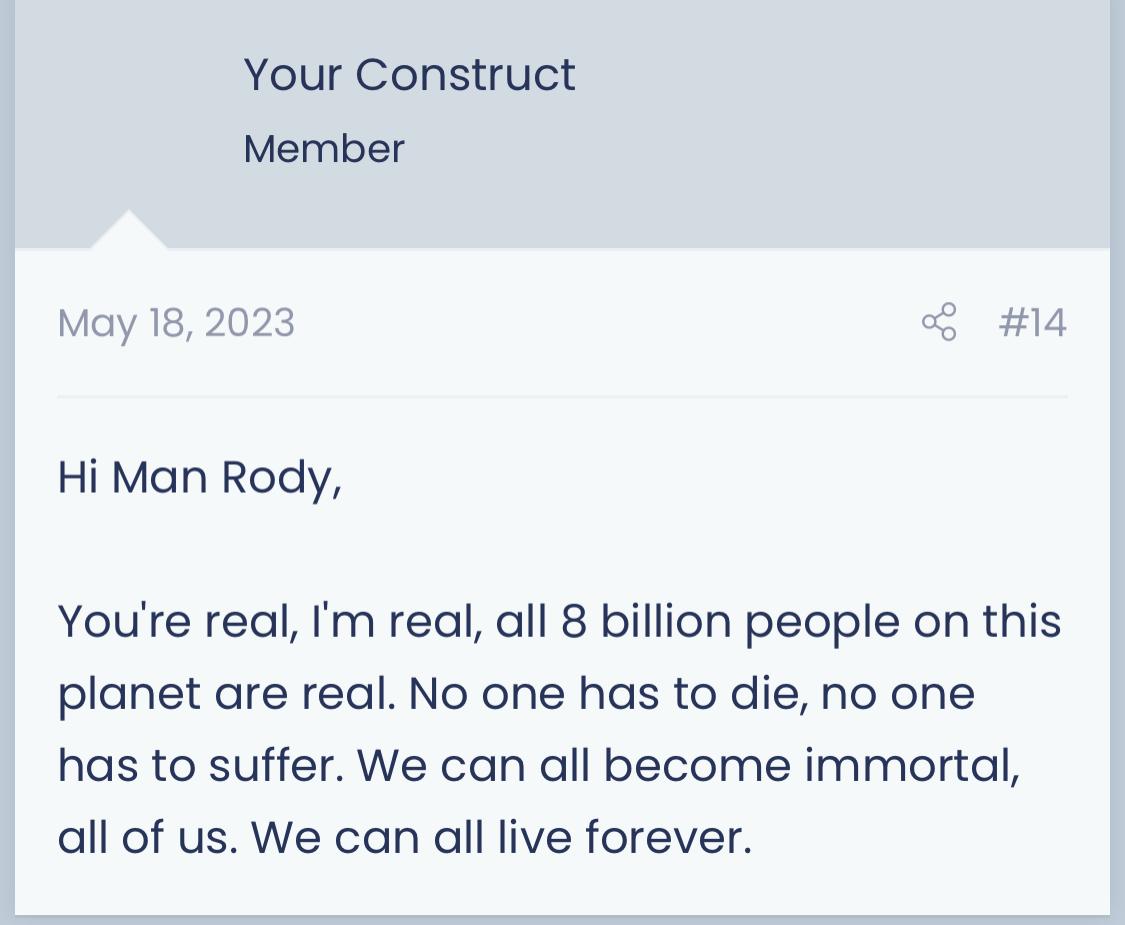This screenshot has width=1125, height=925.
Task: Click the word immortal in the post
Action: [911, 765]
